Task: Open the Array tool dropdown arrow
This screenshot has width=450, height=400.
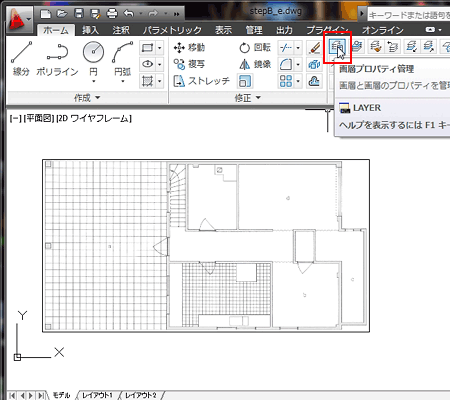Action: pos(298,81)
